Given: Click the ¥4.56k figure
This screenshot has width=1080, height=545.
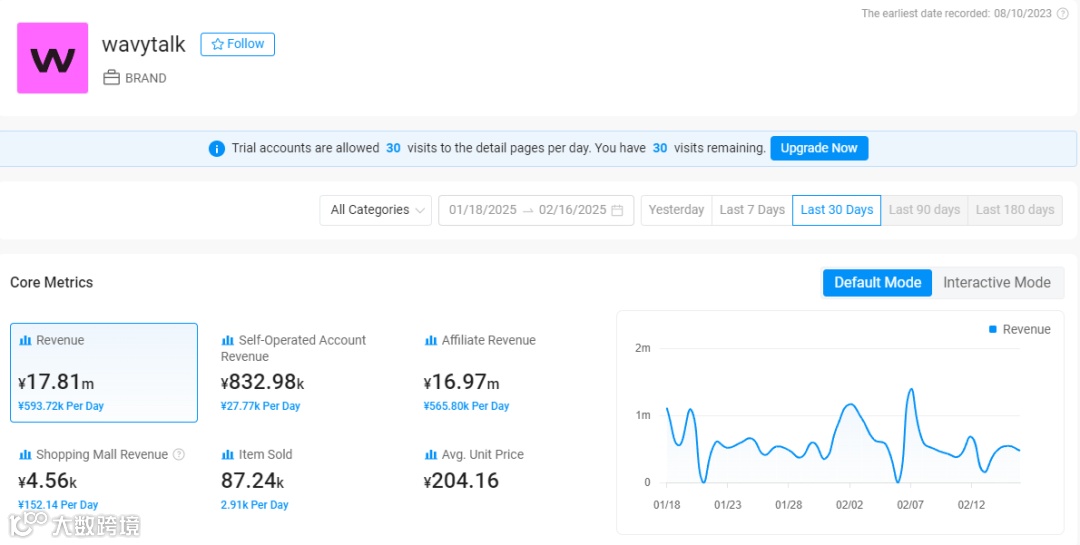Looking at the screenshot, I should coord(48,480).
